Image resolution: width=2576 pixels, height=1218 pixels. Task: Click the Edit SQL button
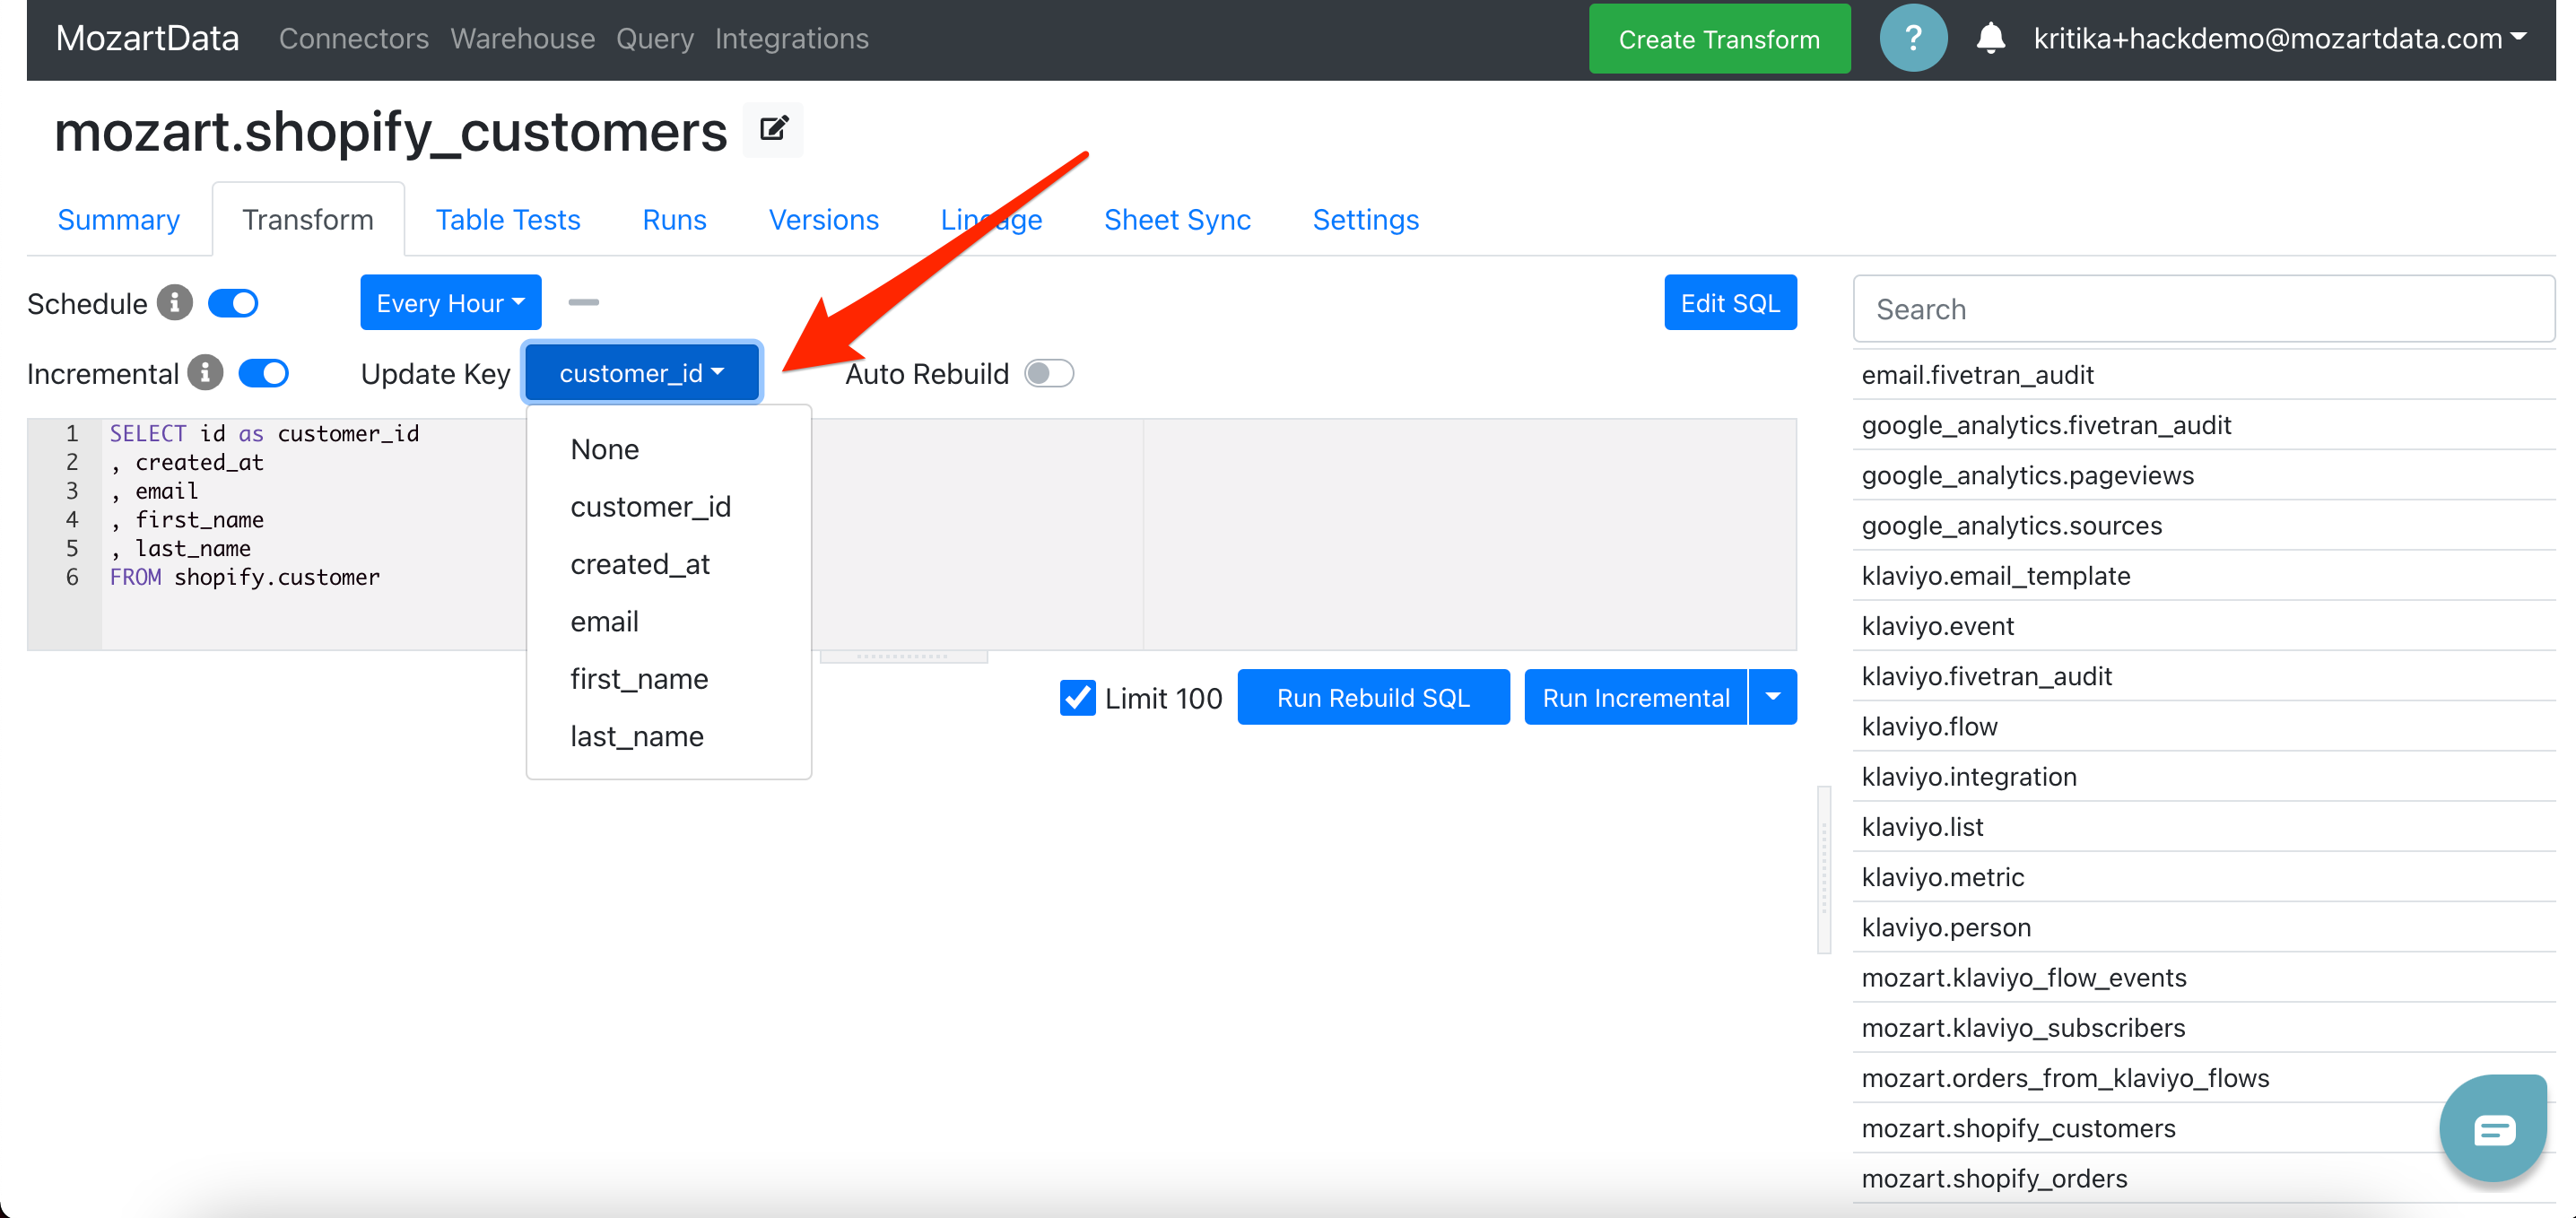(1729, 302)
